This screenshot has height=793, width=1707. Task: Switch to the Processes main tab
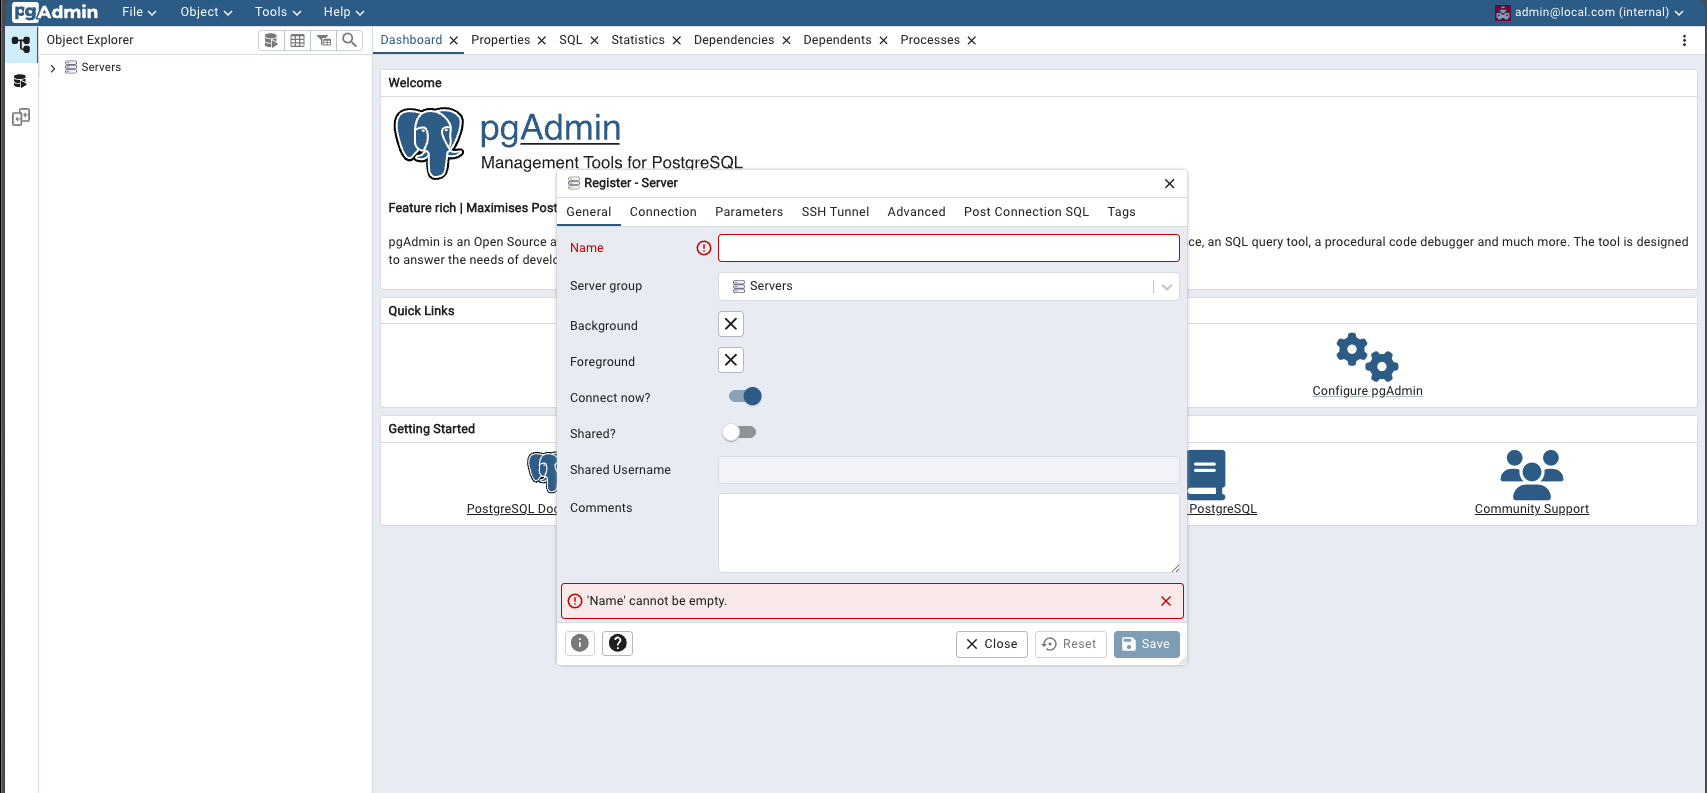[x=930, y=40]
